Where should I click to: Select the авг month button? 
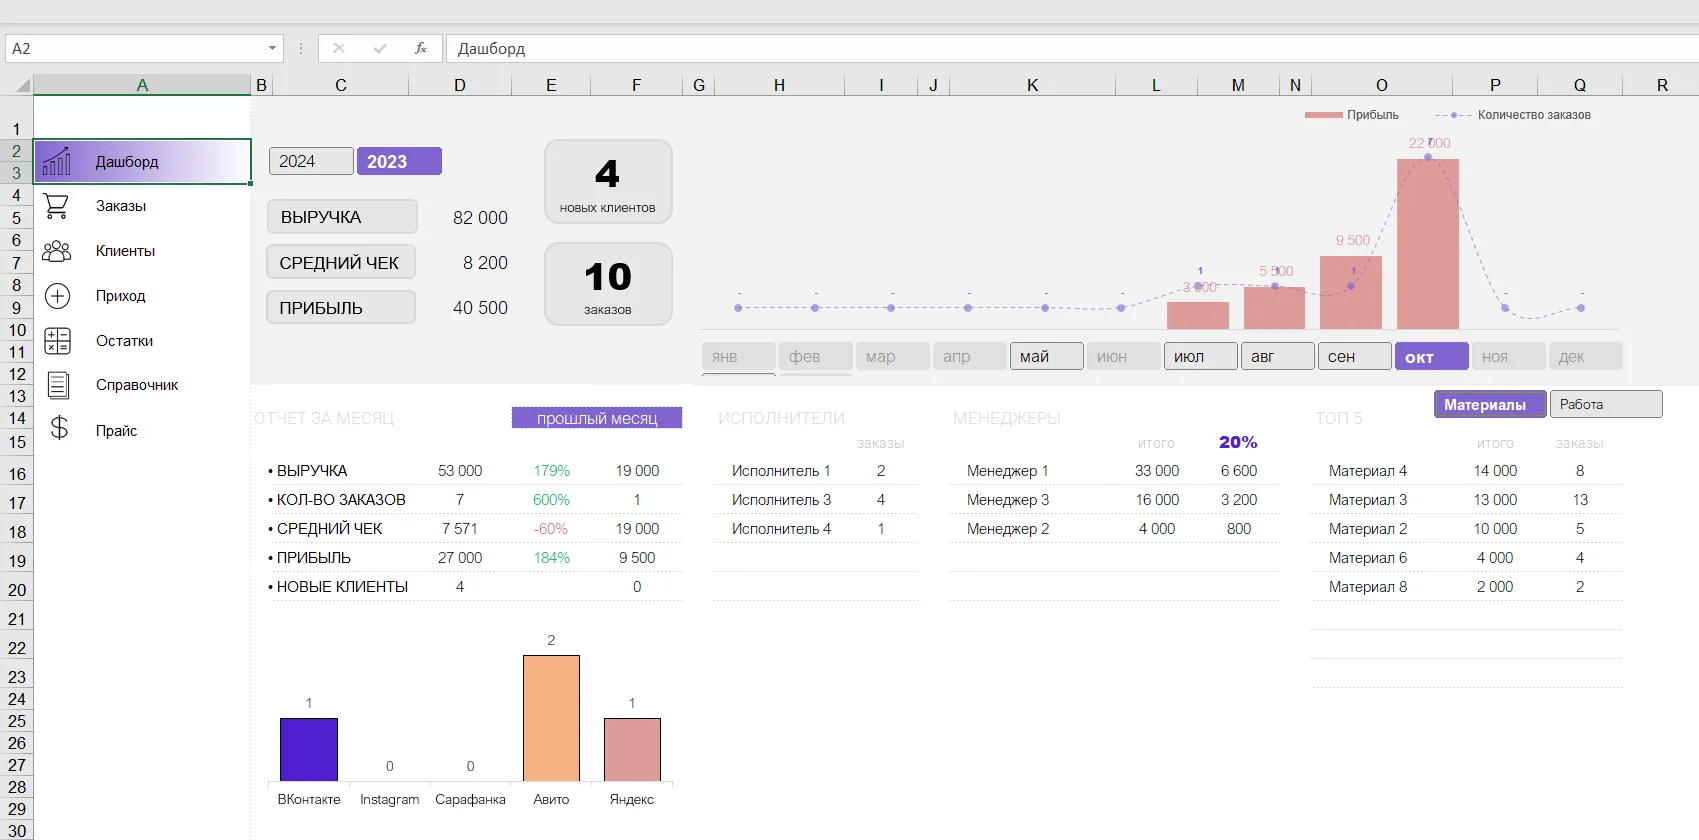[x=1278, y=356]
